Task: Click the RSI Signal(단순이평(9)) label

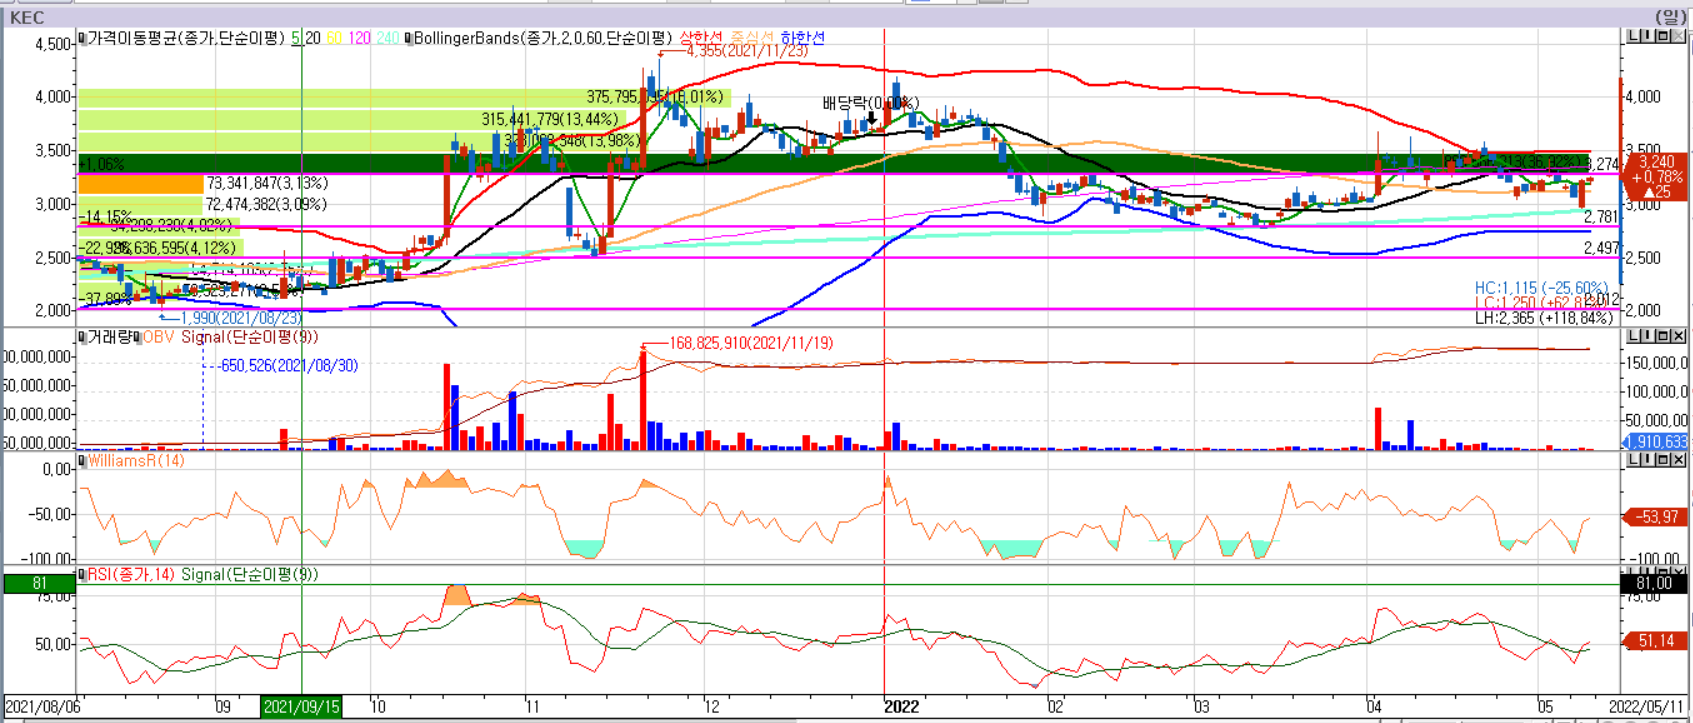Action: tap(250, 574)
